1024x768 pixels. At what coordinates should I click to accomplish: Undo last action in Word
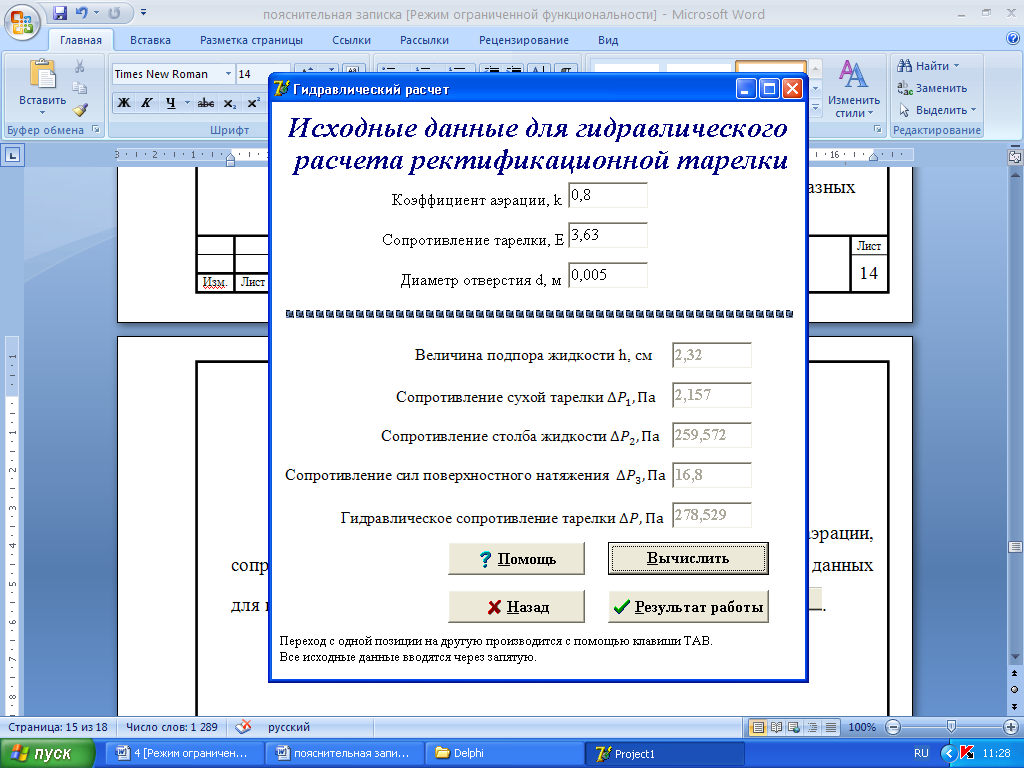click(x=82, y=12)
